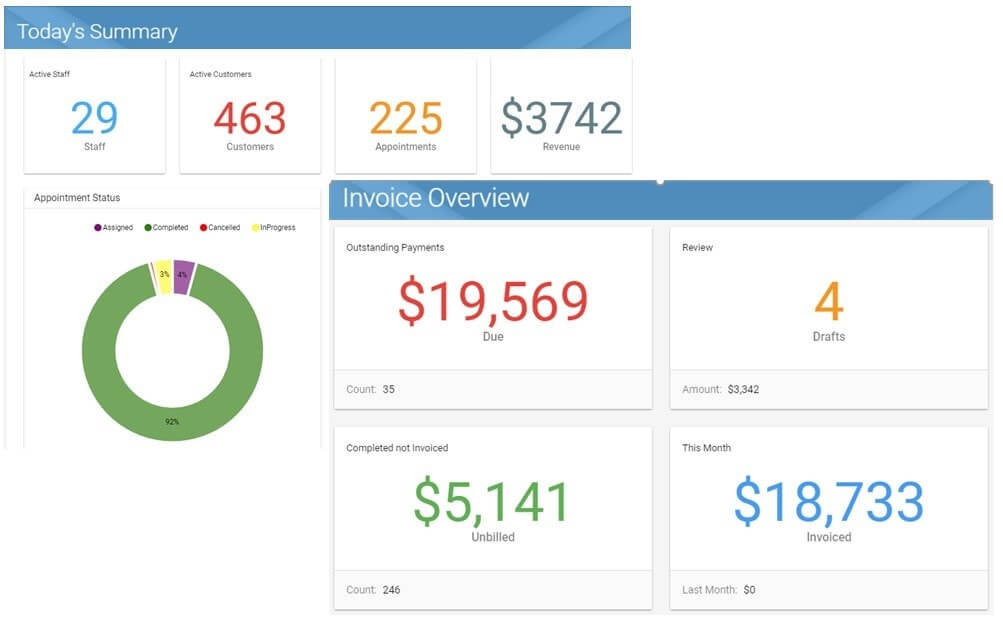Select the green 92% donut segment
Viewport: 1003px width, 619px height.
point(172,422)
